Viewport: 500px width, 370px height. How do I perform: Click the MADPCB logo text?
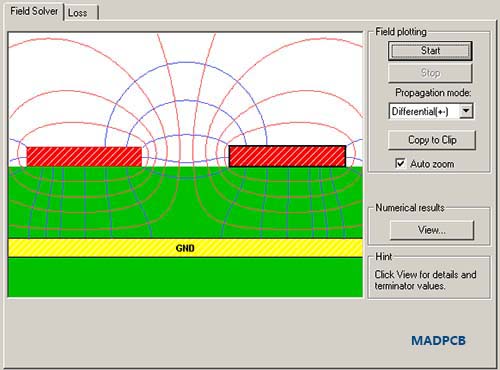coord(438,341)
